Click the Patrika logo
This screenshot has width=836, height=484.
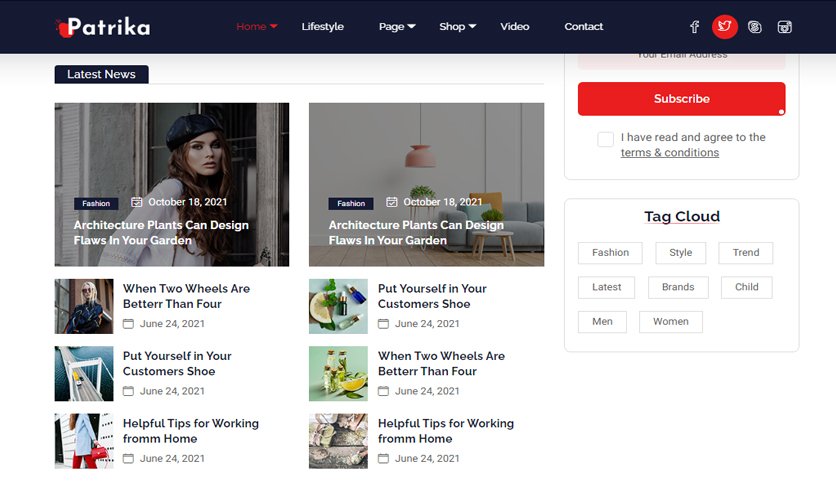[103, 27]
